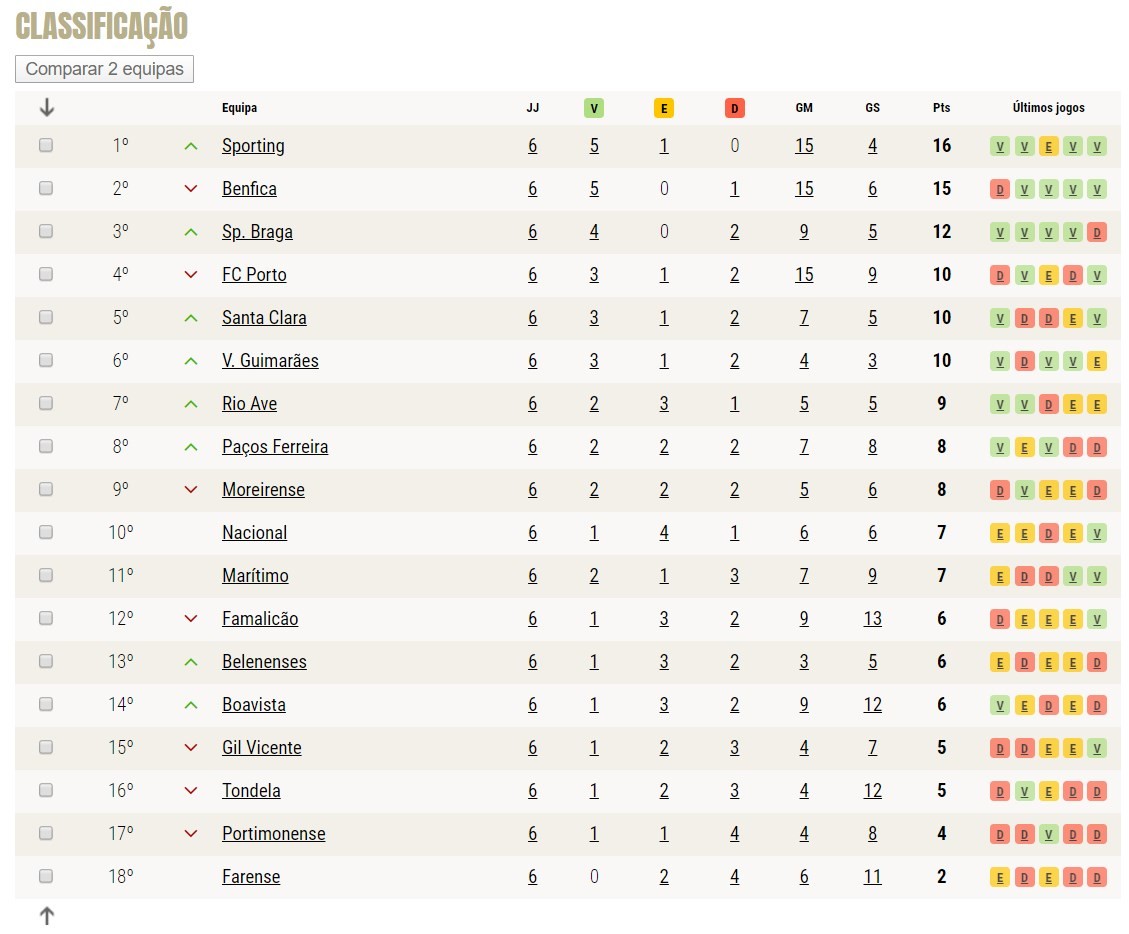Click the Equipa column header
Viewport: 1129px width, 934px height.
[x=239, y=108]
